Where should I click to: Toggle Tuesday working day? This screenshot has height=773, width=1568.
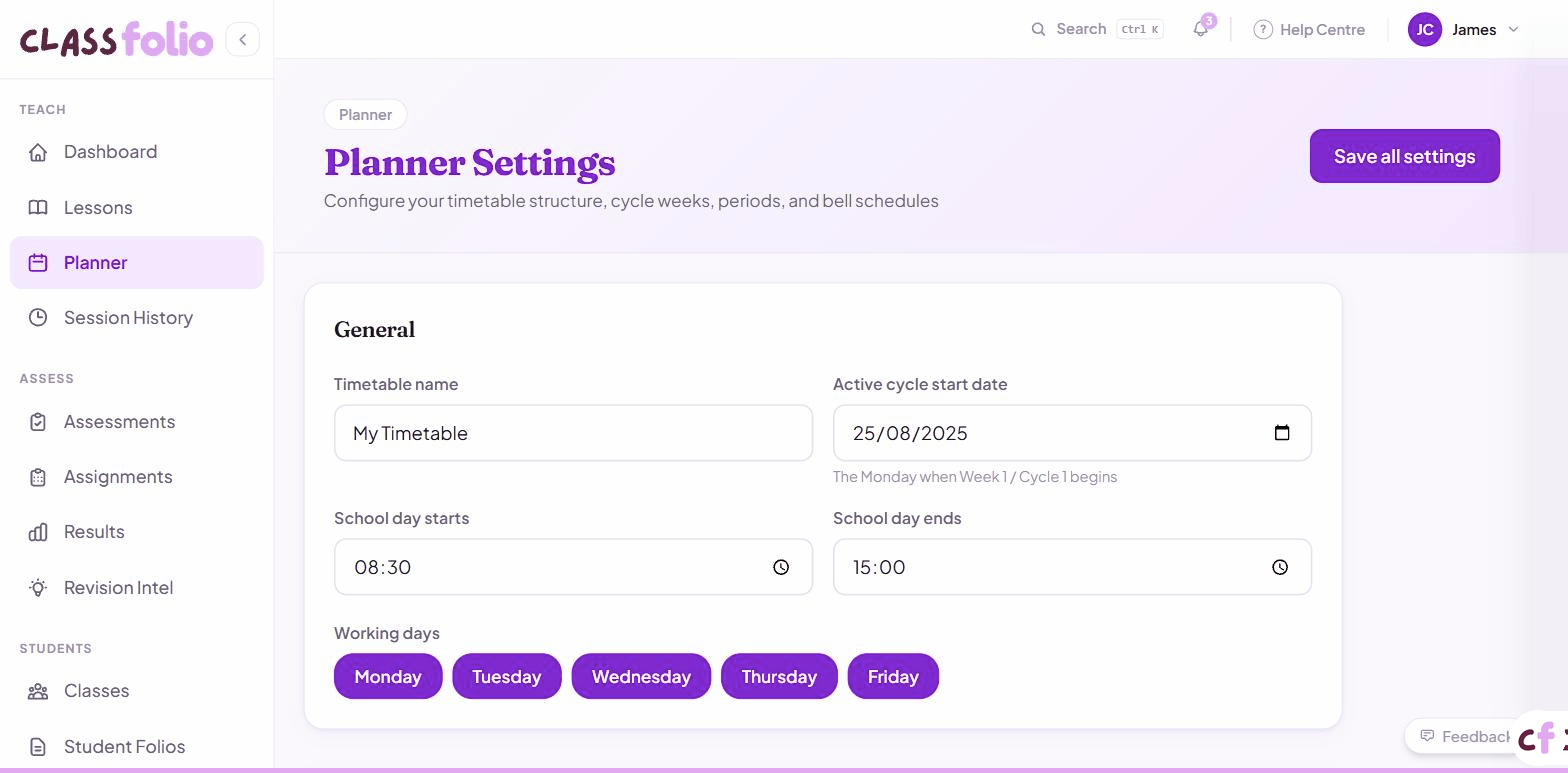[x=507, y=677]
